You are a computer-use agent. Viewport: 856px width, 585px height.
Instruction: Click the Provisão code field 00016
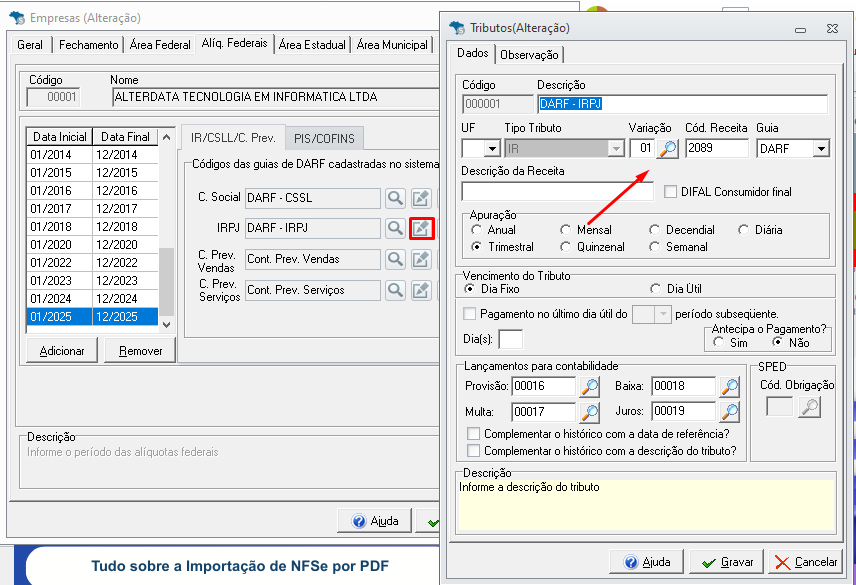click(543, 386)
